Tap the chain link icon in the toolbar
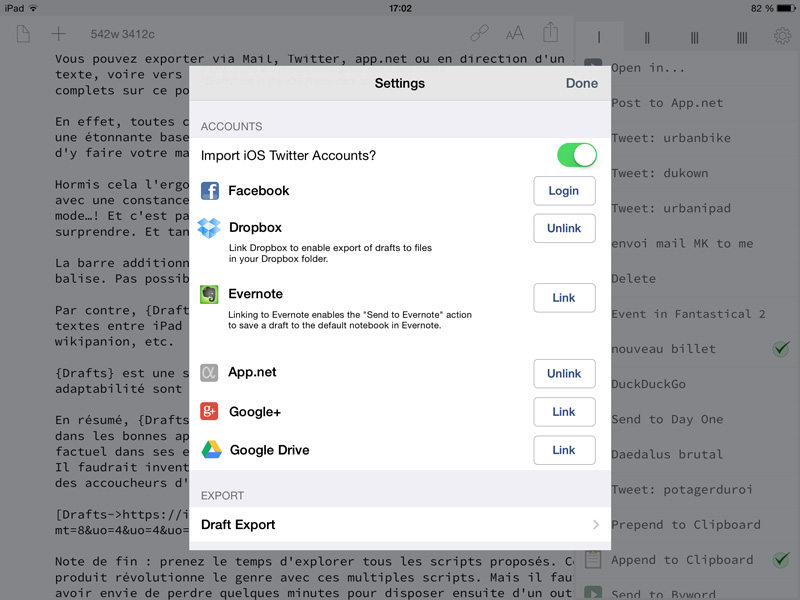Screen dimensions: 800x600 479,33
